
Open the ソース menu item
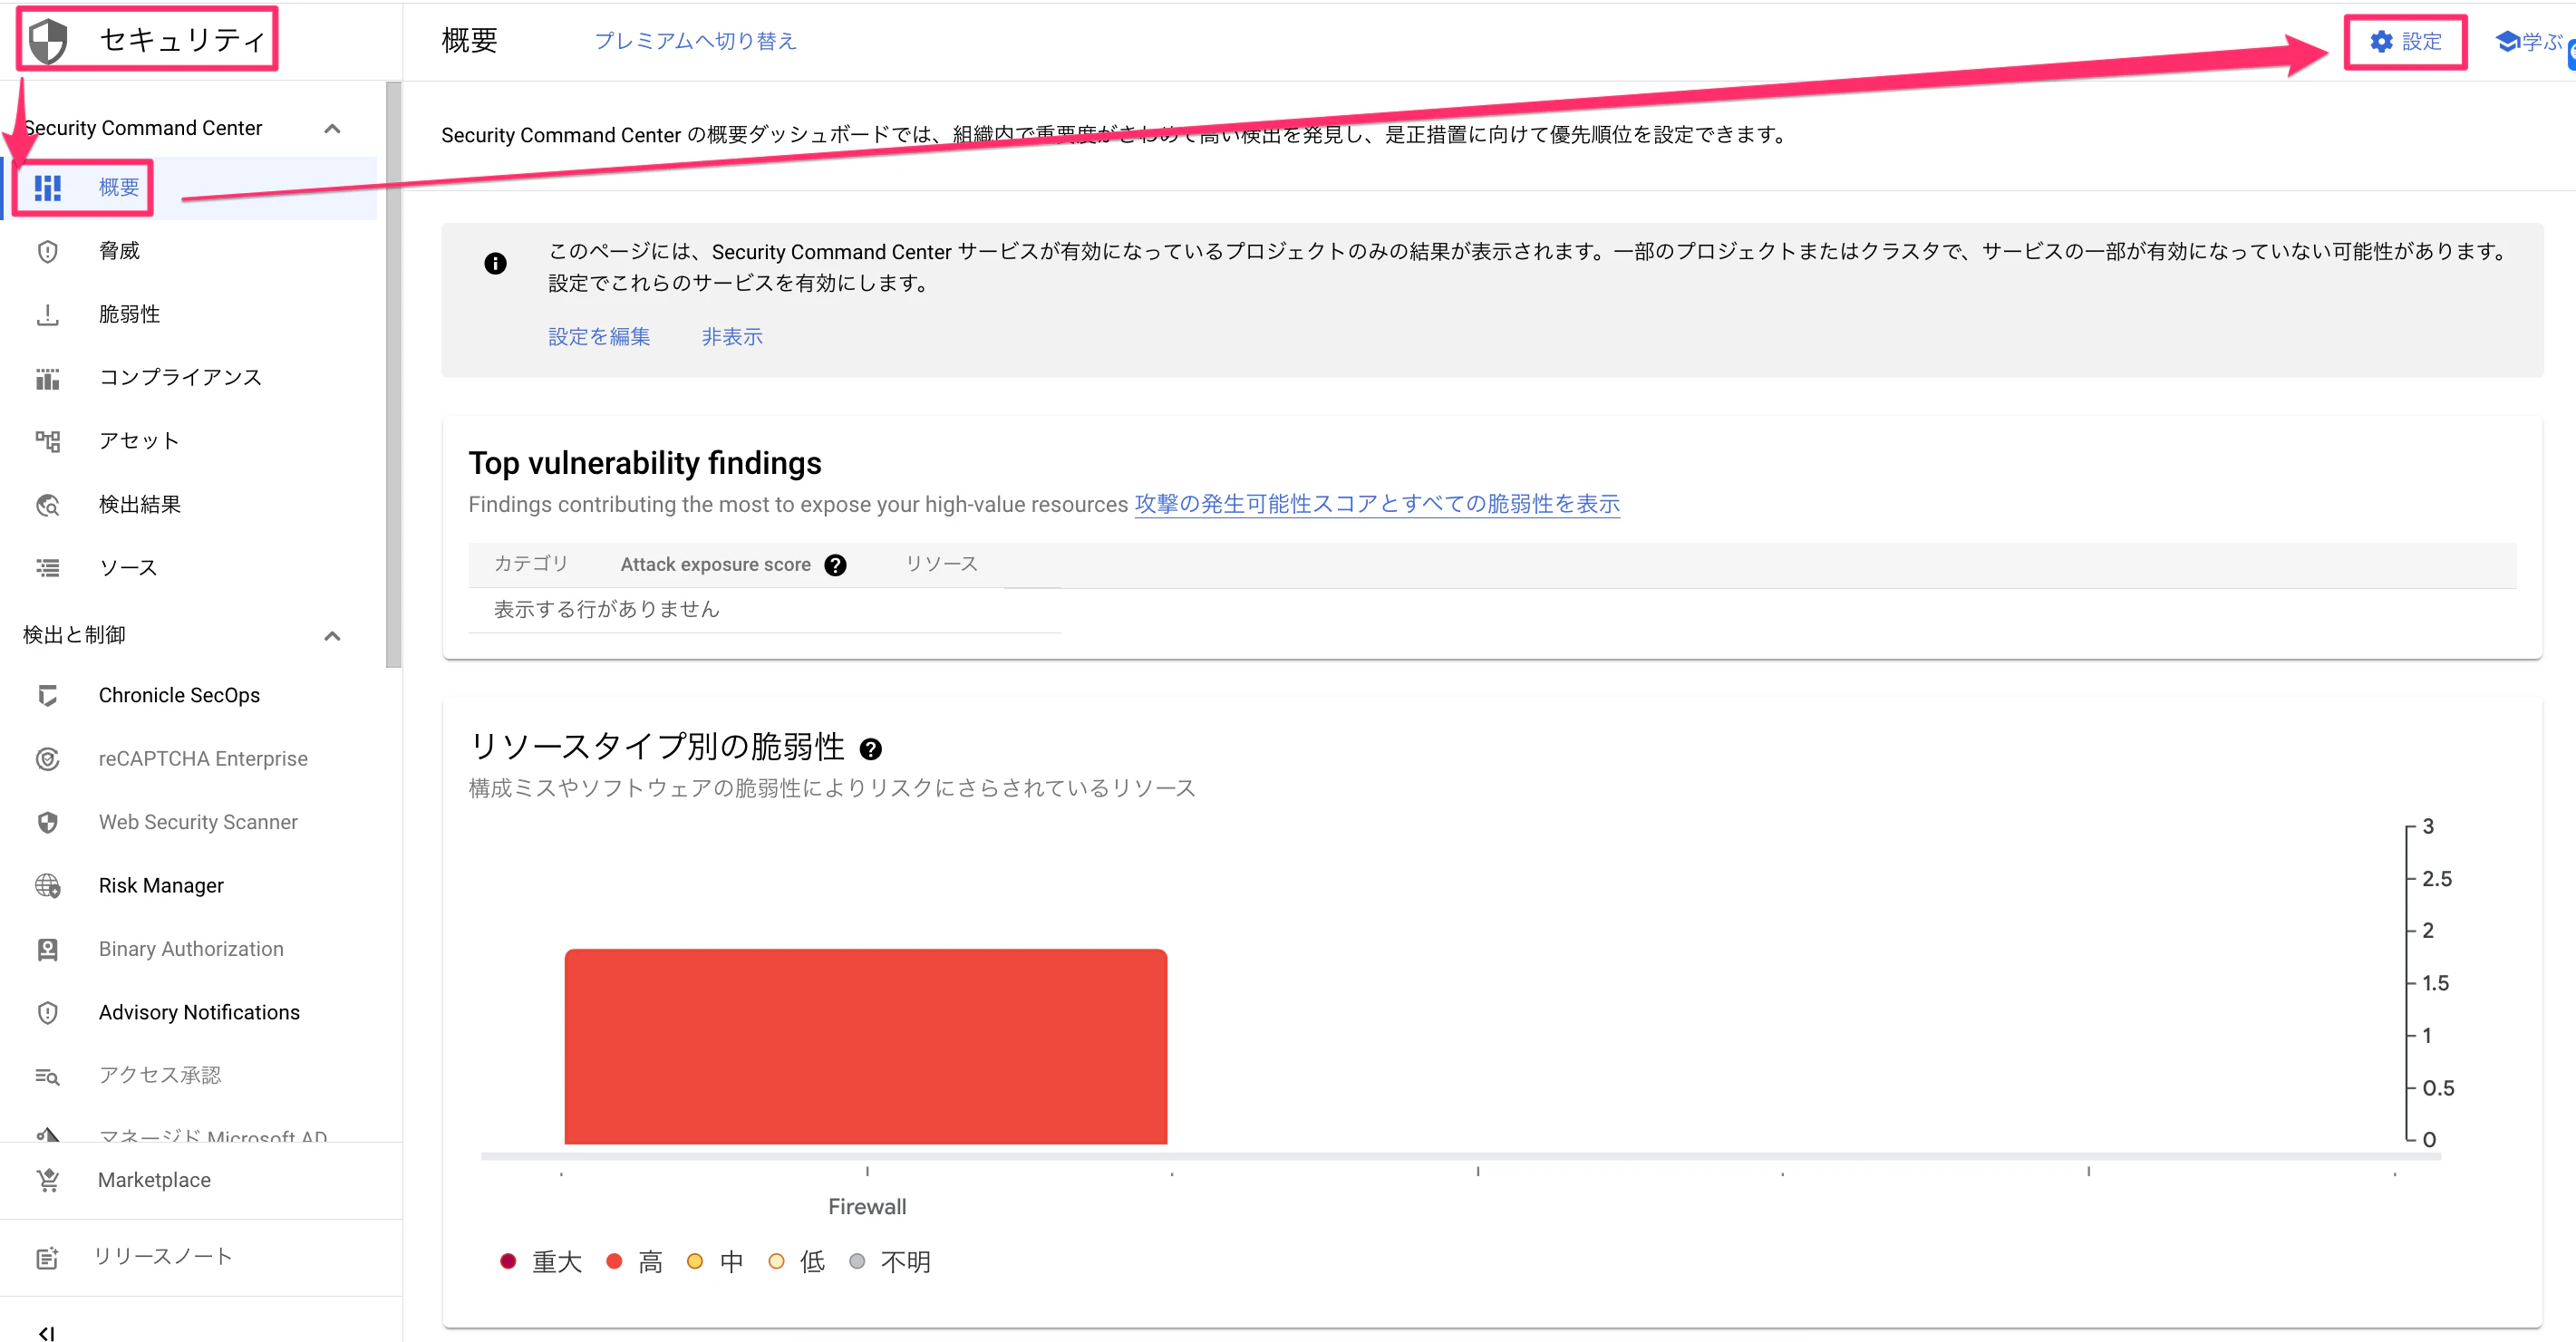click(188, 568)
